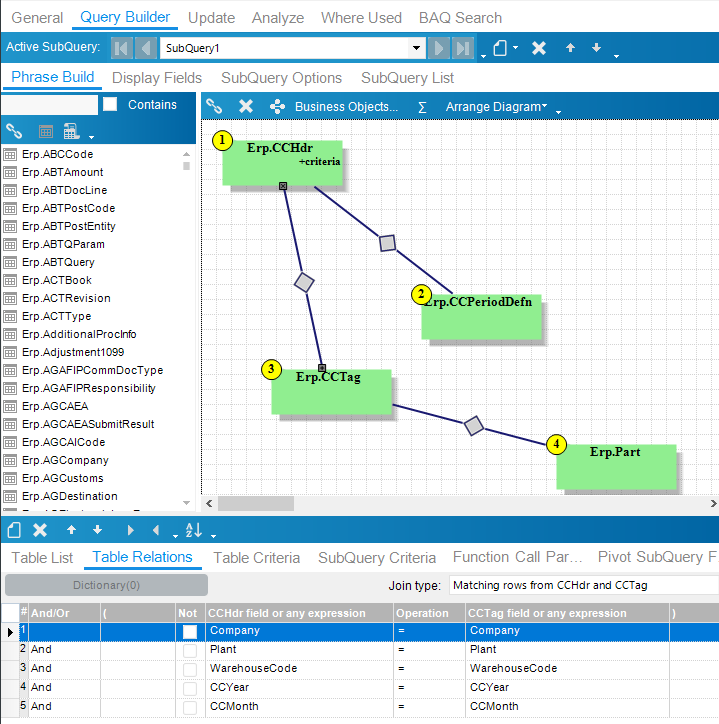719x724 pixels.
Task: Toggle Not checkbox in WarehouseCode row
Action: click(x=190, y=670)
